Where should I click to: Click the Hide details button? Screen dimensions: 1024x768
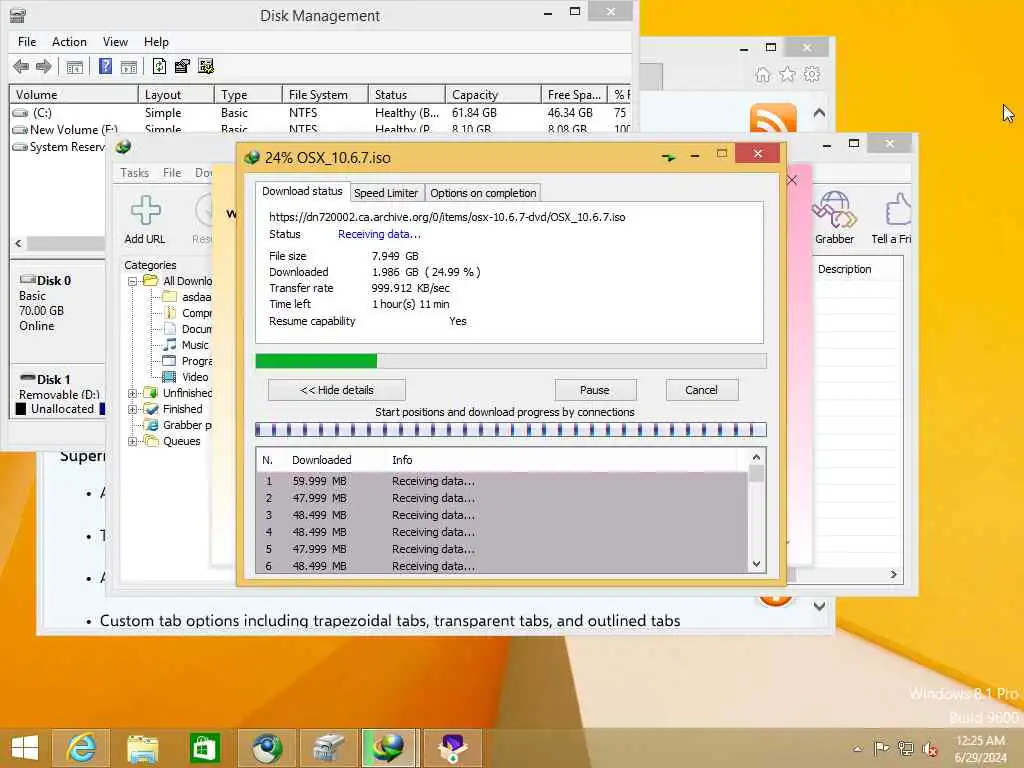tap(336, 390)
